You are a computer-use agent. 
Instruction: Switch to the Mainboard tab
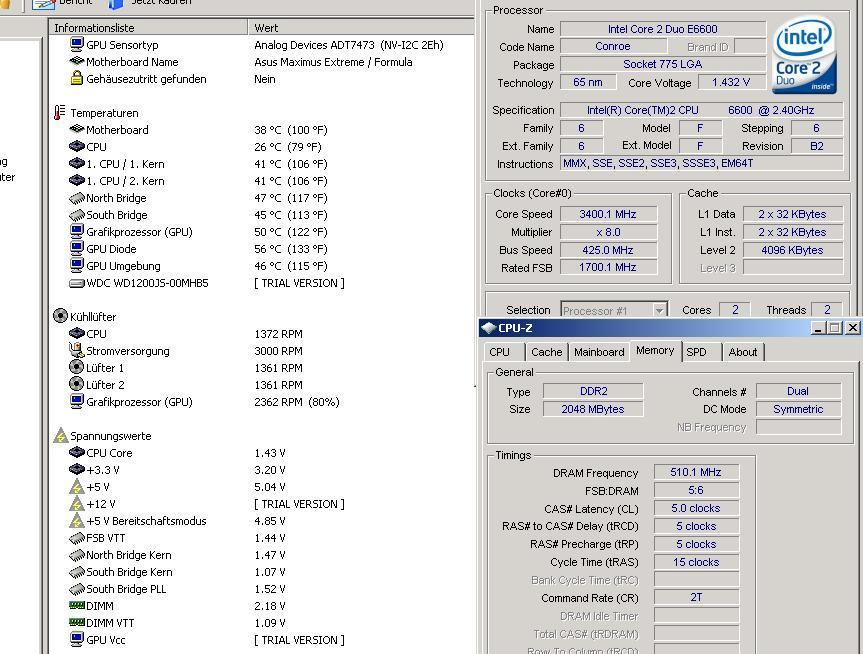(x=599, y=352)
